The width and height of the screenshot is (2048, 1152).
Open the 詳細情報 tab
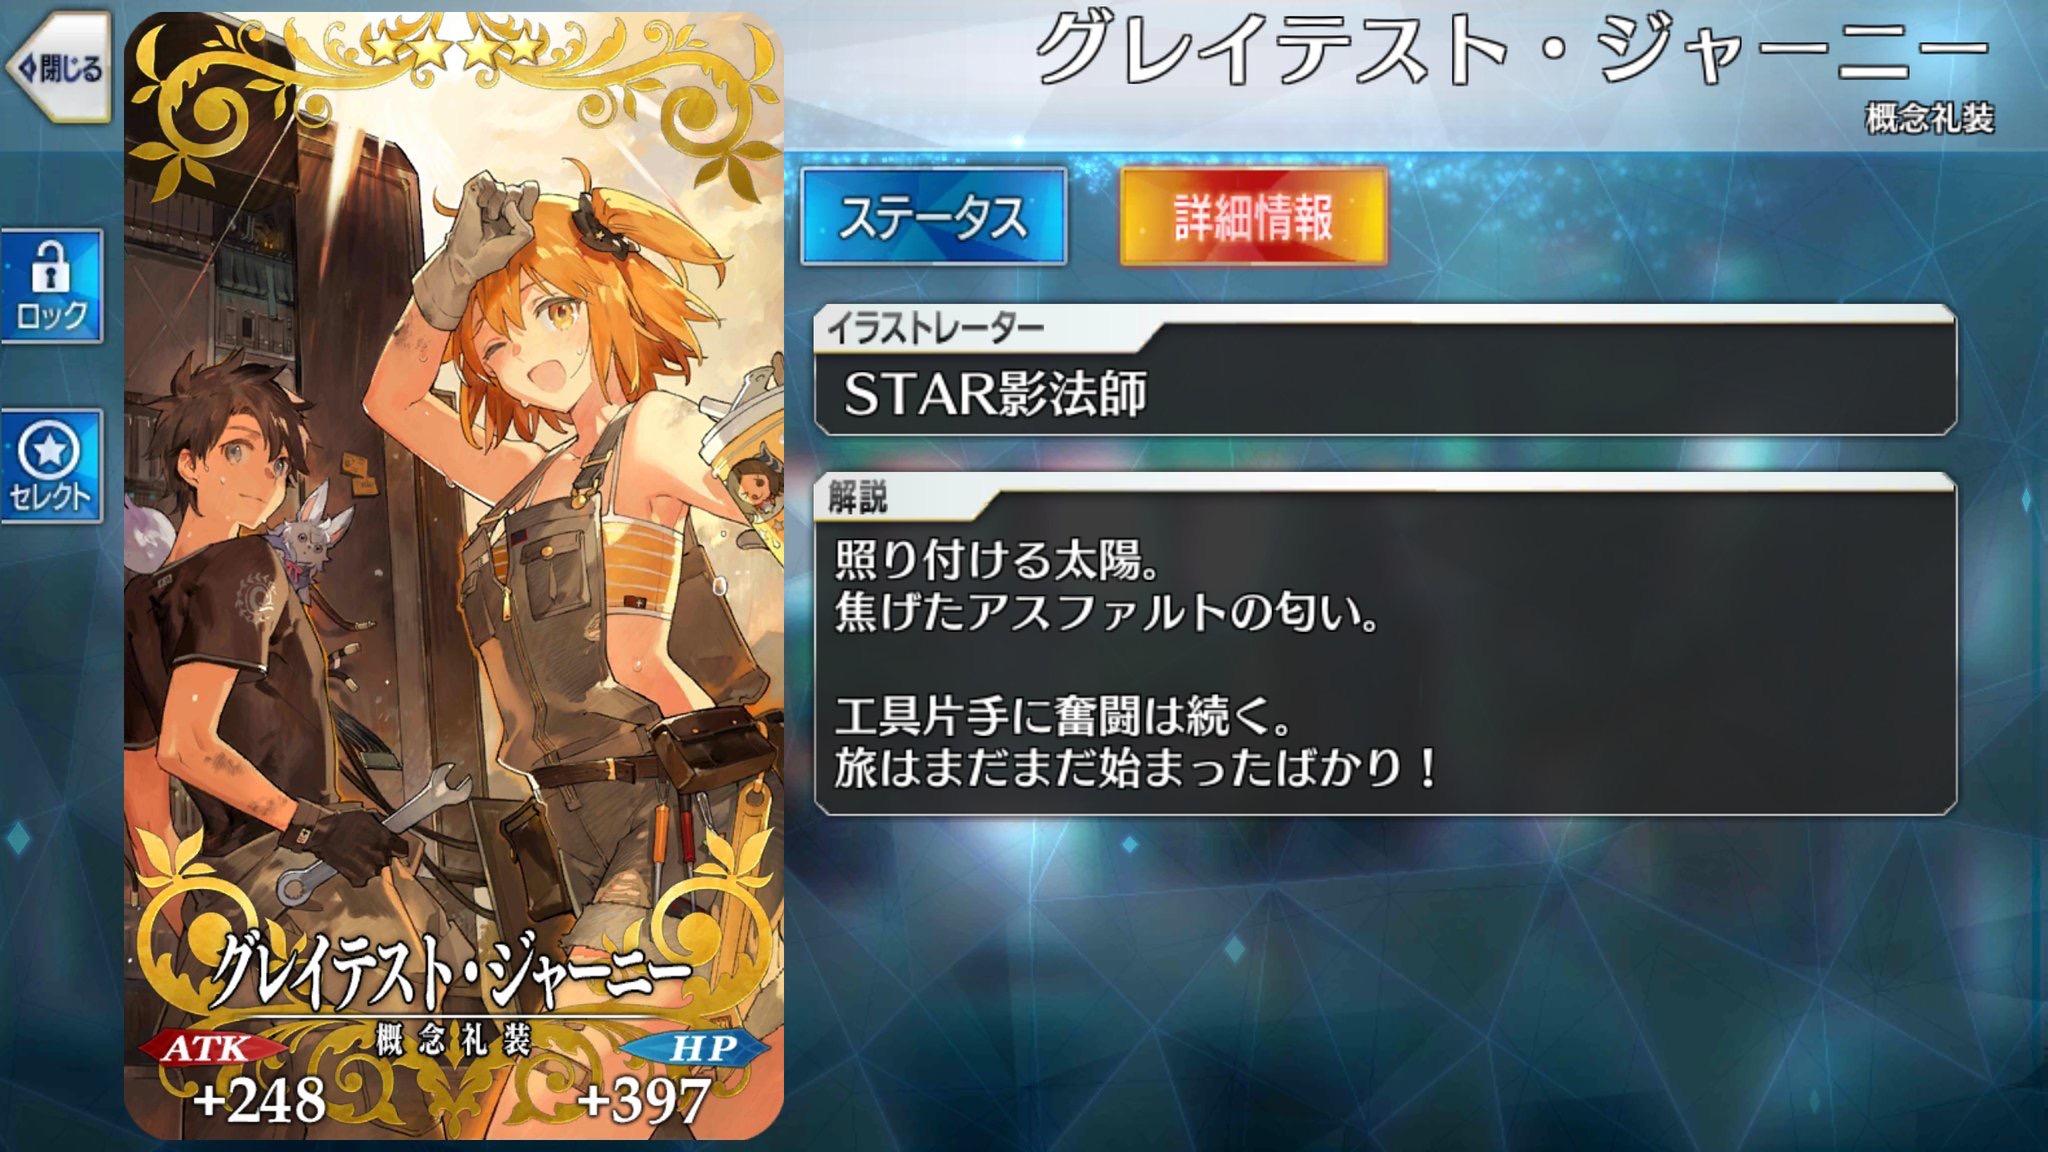(x=1253, y=216)
